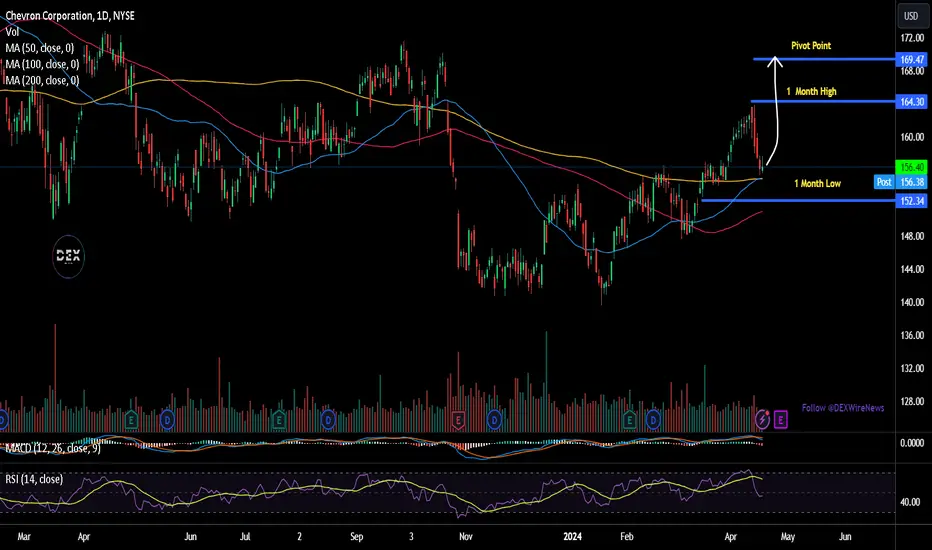
Task: Click the 169.47 pivot price label
Action: click(912, 59)
